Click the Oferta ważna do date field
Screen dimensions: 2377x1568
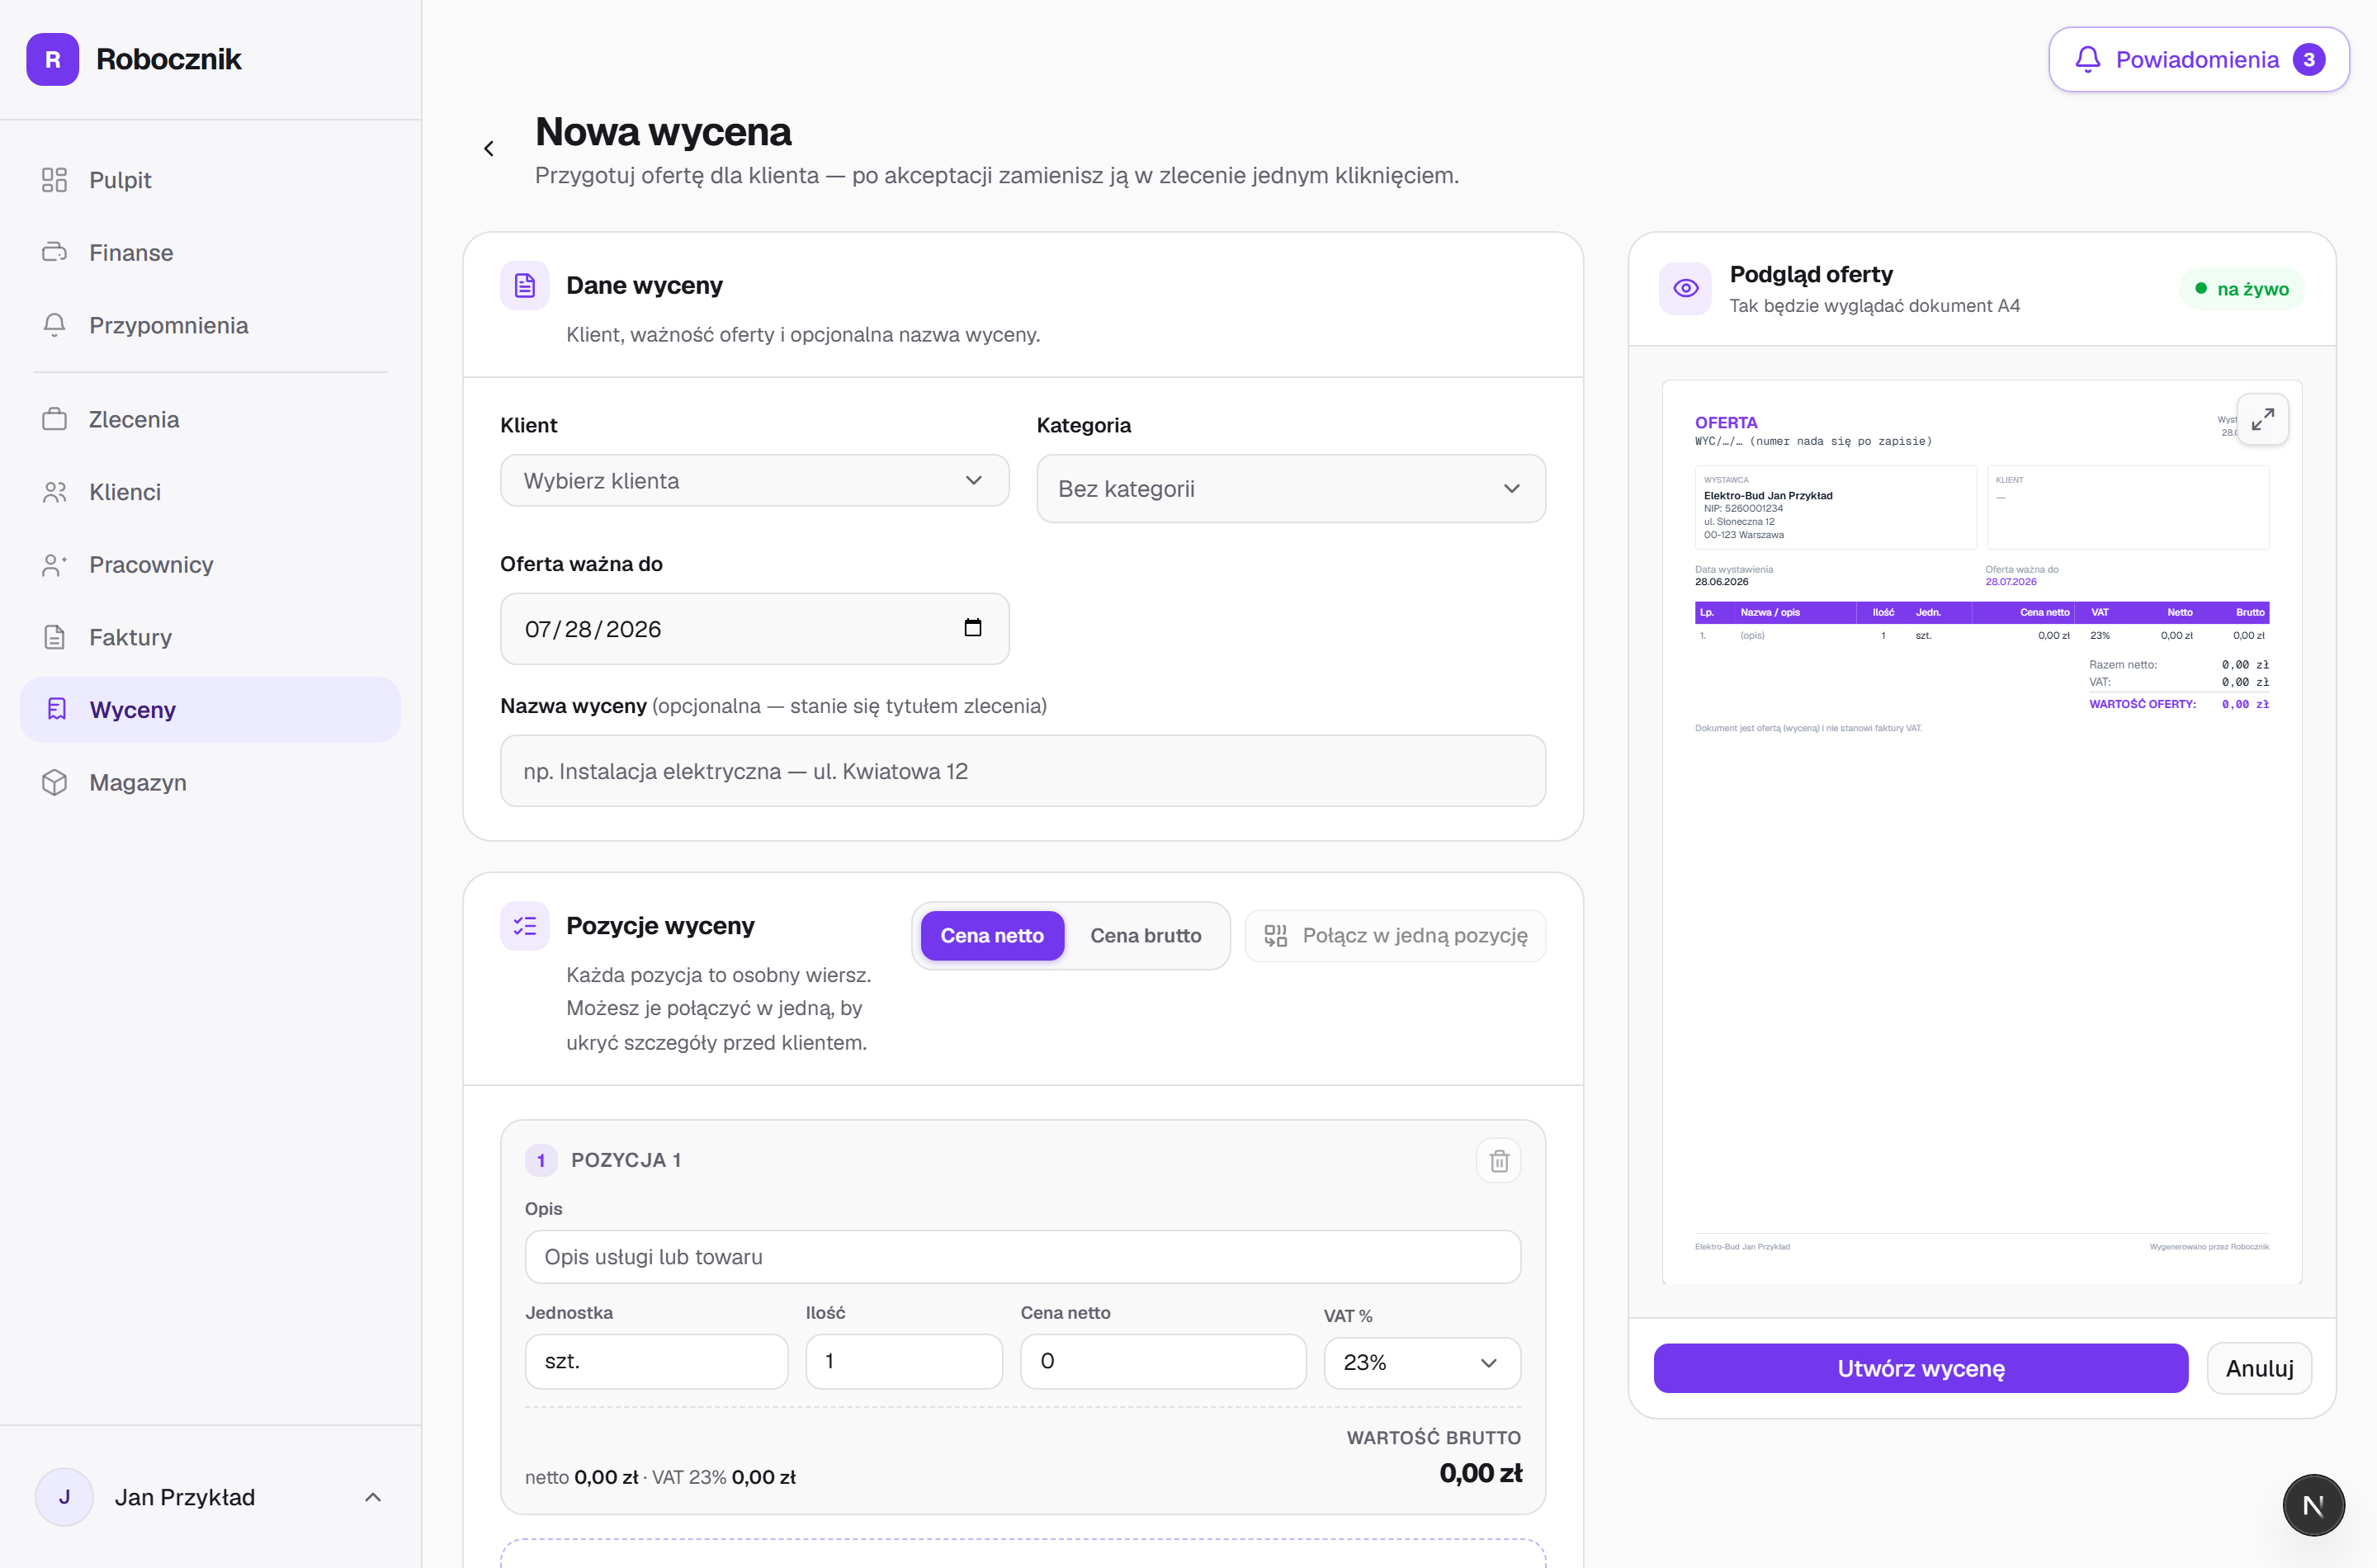point(754,629)
